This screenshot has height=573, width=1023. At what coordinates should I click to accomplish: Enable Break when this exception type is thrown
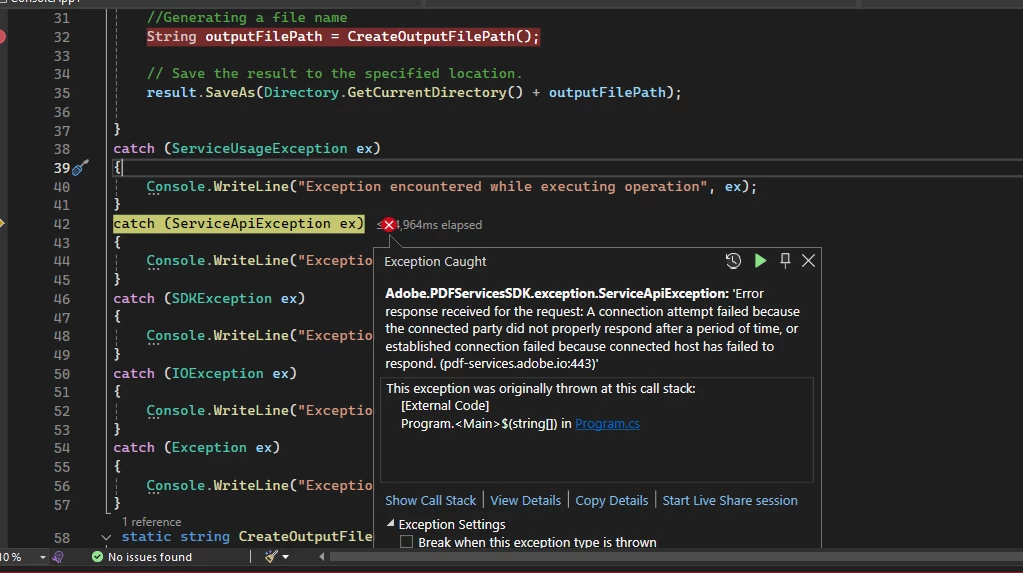(x=406, y=542)
